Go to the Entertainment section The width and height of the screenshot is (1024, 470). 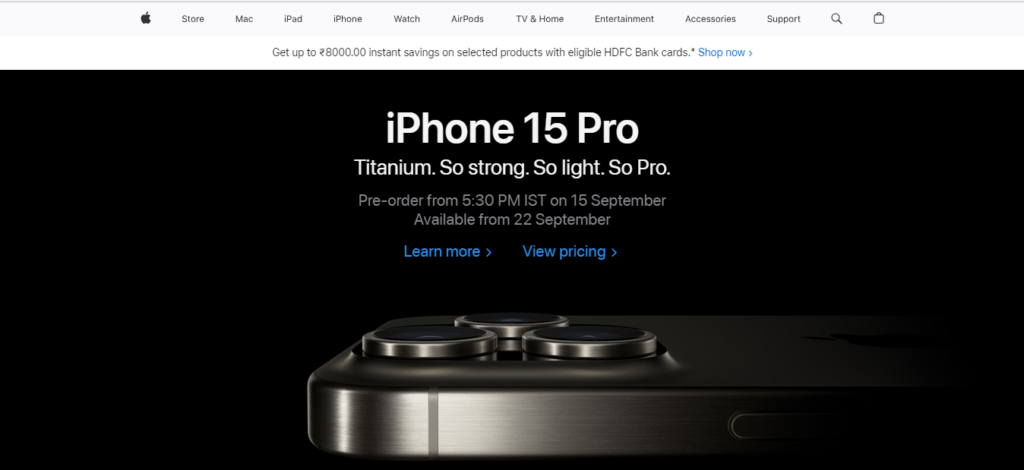[624, 19]
